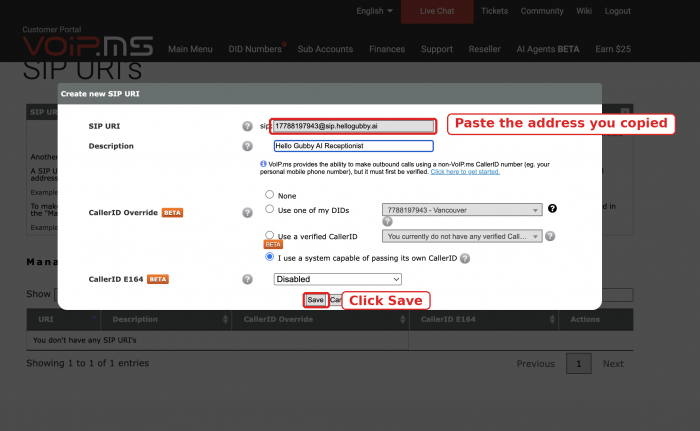Screen dimensions: 700x431
Task: Sort table by CallerID E164 column
Action: [483, 319]
